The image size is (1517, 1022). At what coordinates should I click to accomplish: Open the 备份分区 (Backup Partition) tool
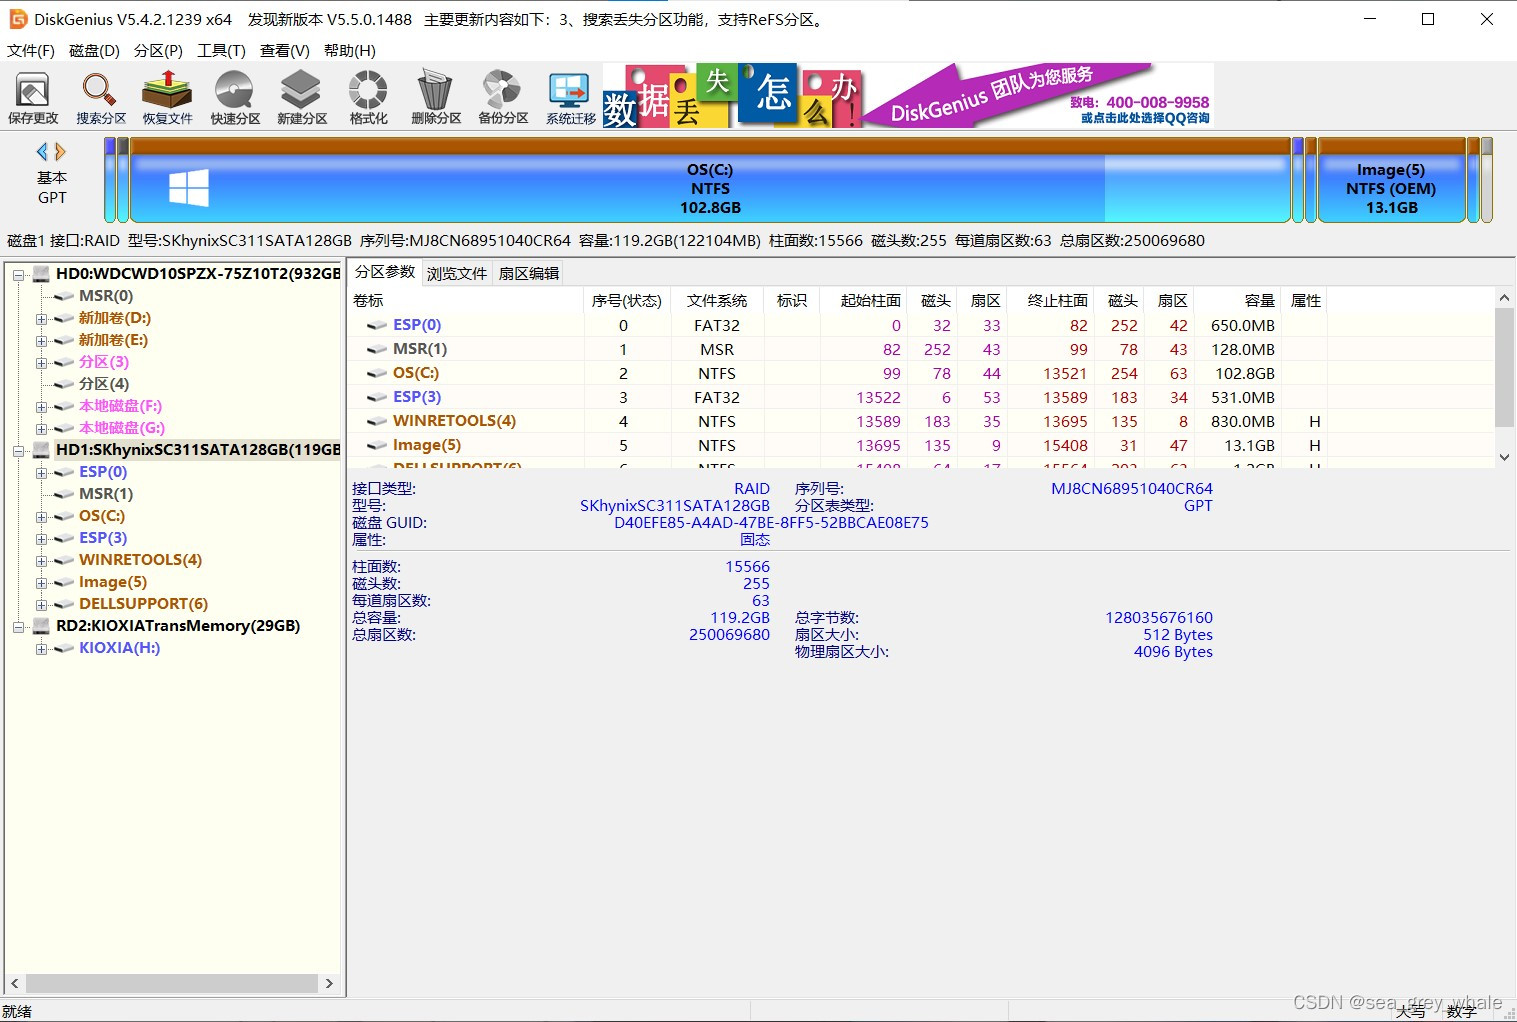pos(503,98)
